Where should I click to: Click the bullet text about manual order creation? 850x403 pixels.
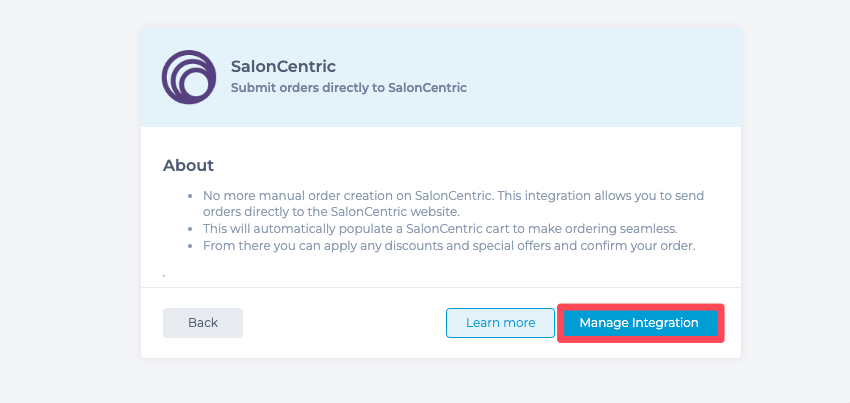tap(453, 203)
